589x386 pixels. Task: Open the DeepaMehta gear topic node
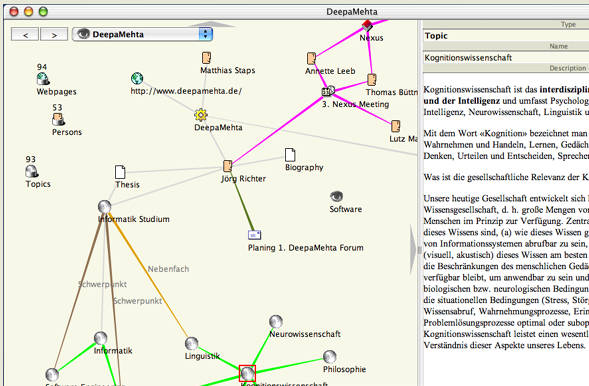(201, 115)
